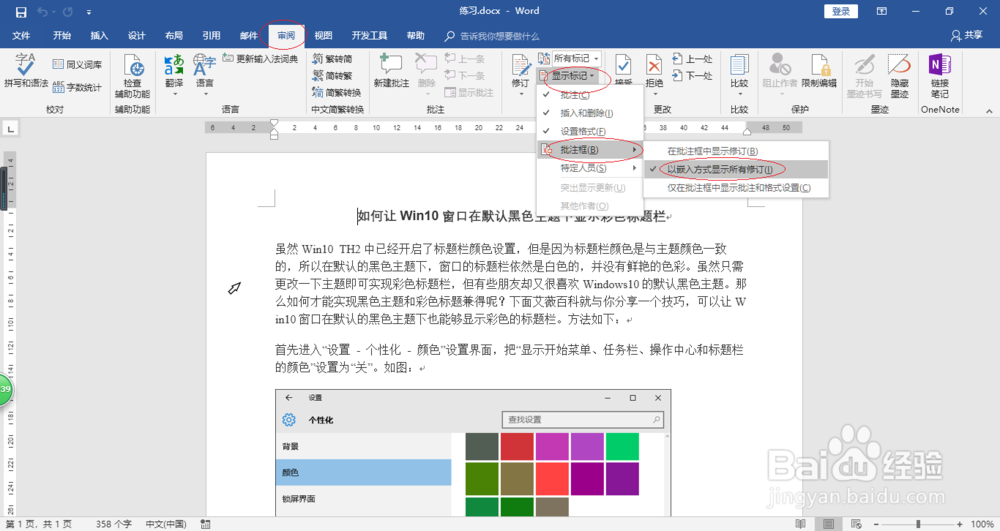Click the 登录 sign-in button
The image size is (1000, 531).
(x=841, y=11)
